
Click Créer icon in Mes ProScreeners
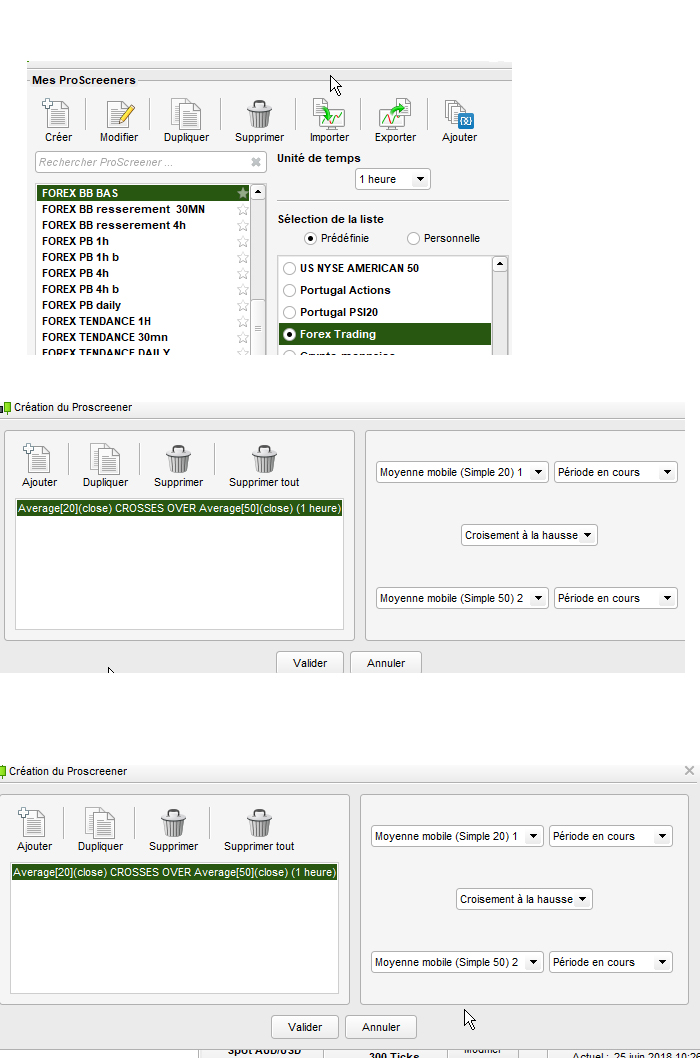(57, 113)
